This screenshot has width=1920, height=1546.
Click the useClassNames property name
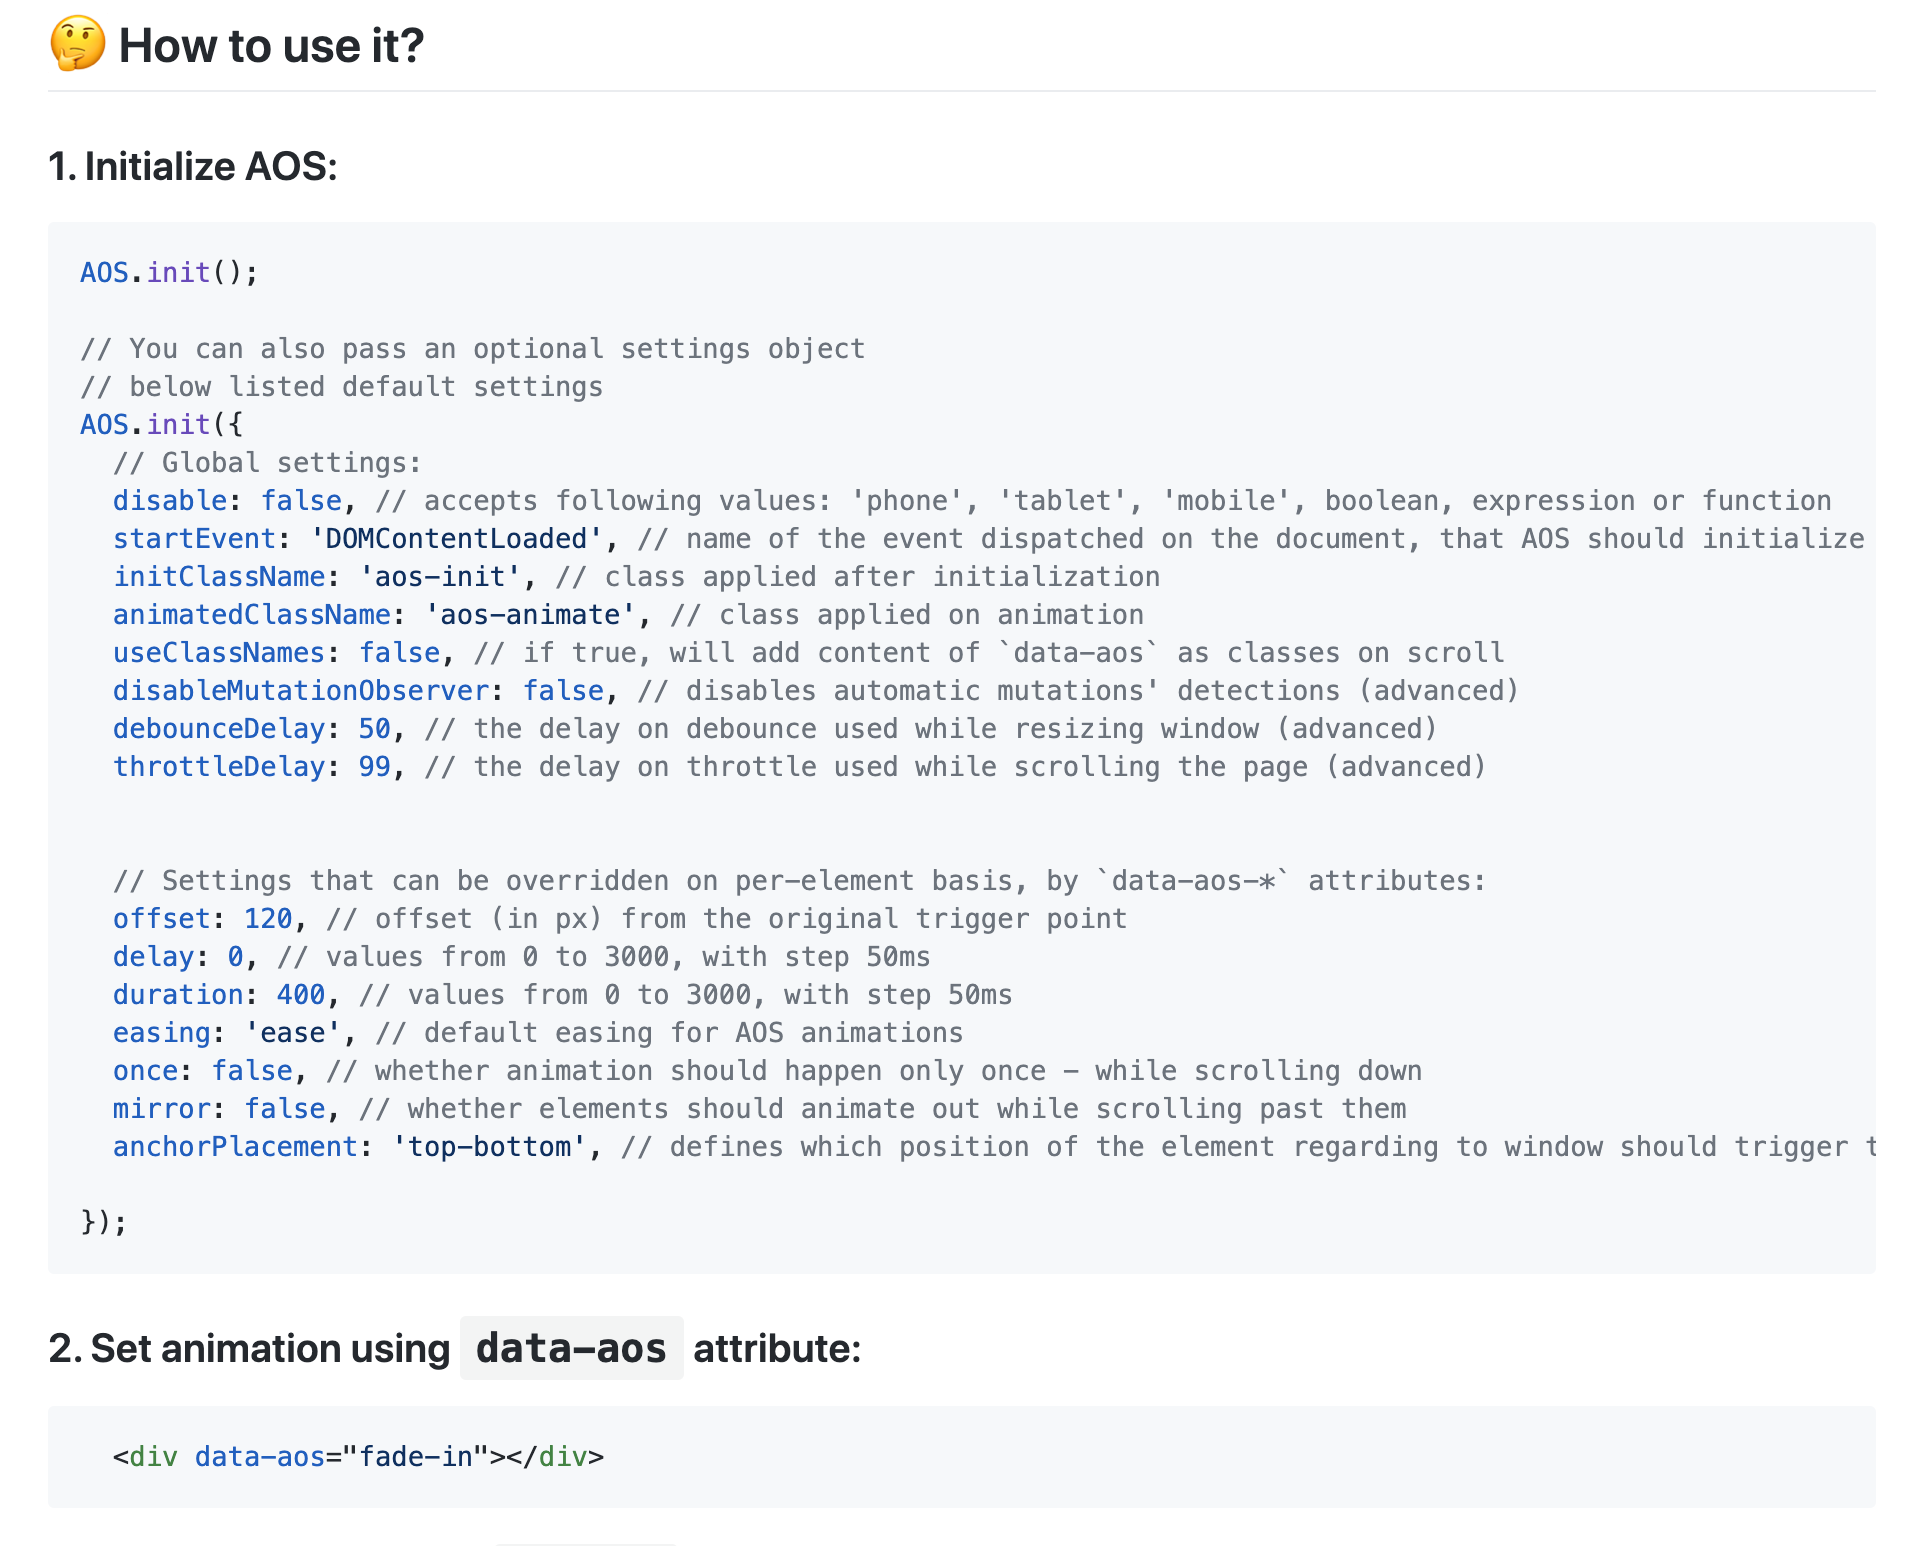(218, 652)
